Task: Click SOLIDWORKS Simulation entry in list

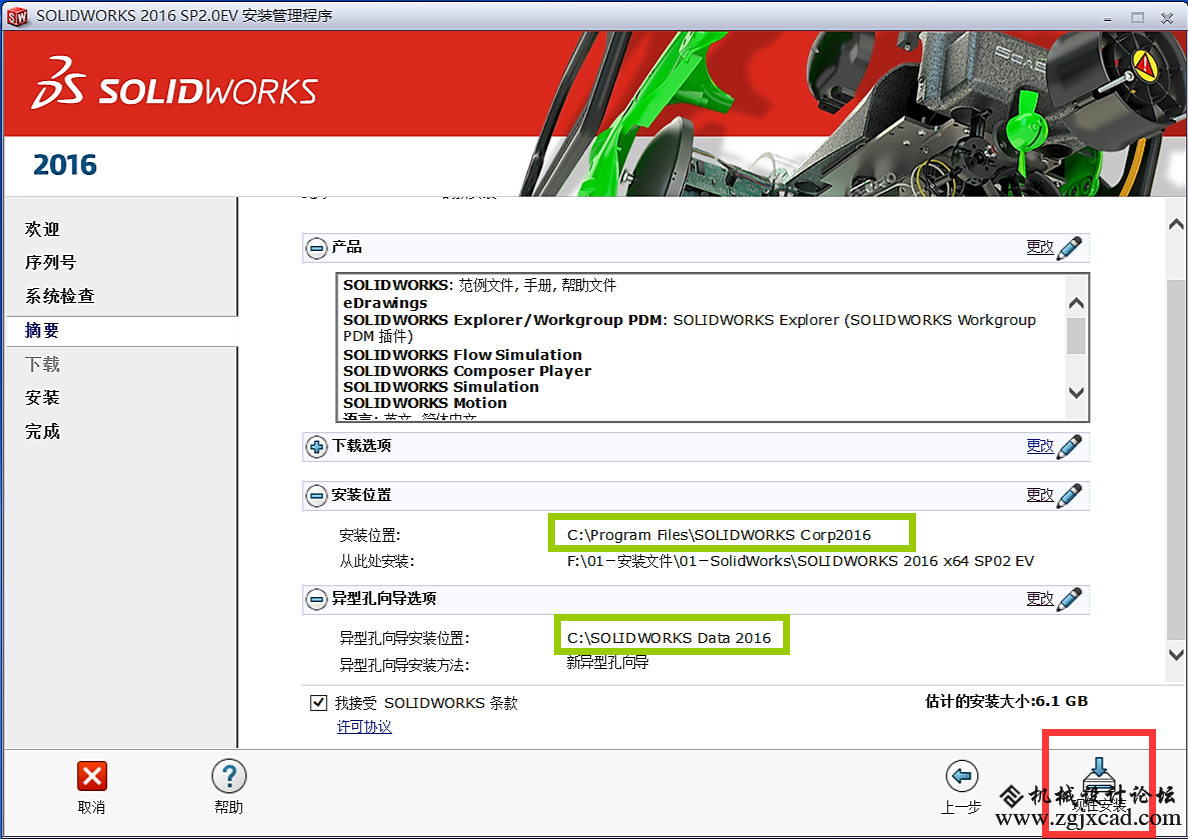Action: click(x=441, y=387)
